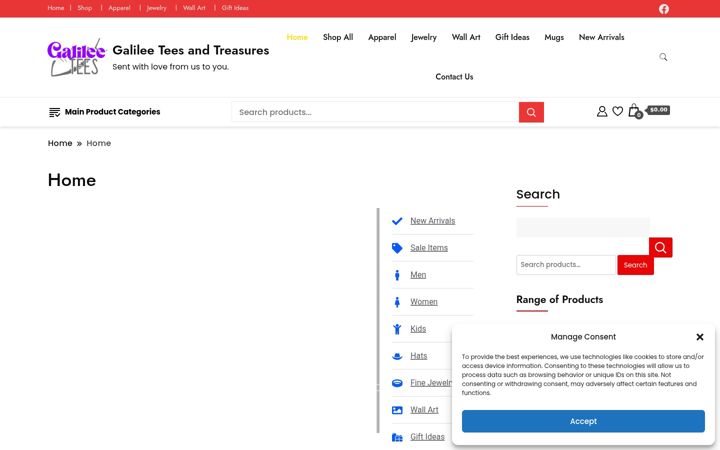
Task: Submit search with red magnifier button
Action: click(531, 112)
